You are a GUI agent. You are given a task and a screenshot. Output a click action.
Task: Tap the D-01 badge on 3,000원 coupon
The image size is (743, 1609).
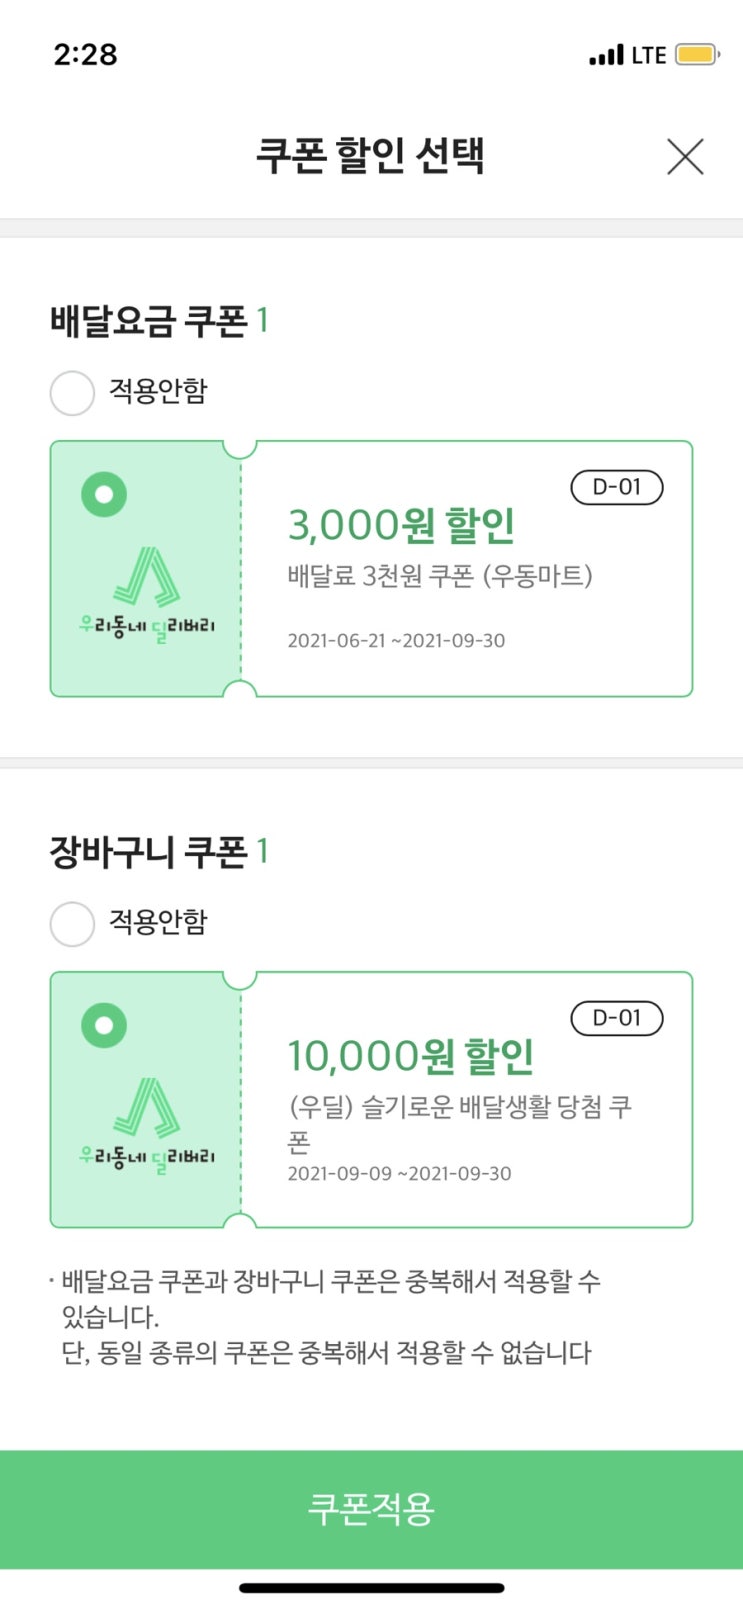point(616,487)
